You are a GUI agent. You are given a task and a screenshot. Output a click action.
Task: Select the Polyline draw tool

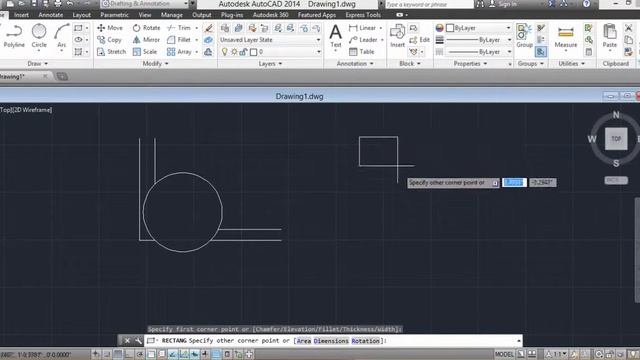[14, 36]
